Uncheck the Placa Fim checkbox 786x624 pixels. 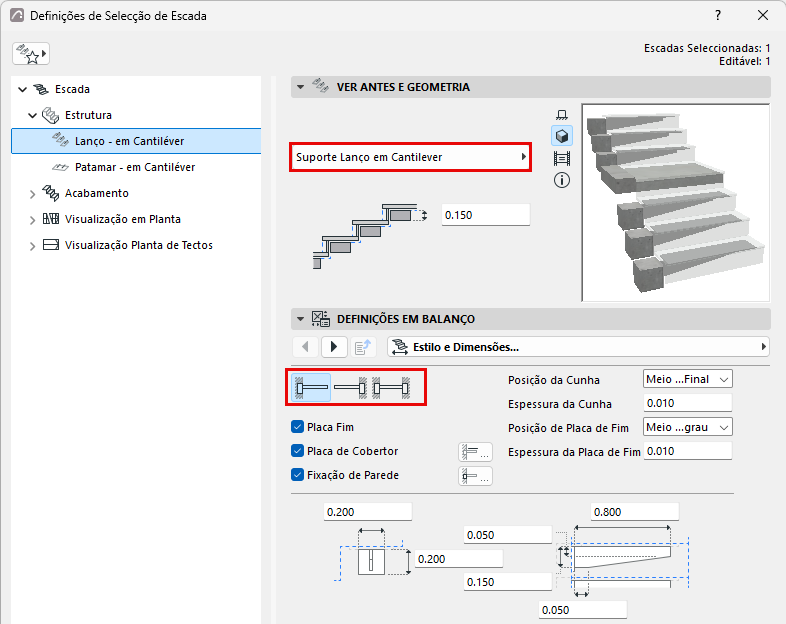tap(297, 427)
